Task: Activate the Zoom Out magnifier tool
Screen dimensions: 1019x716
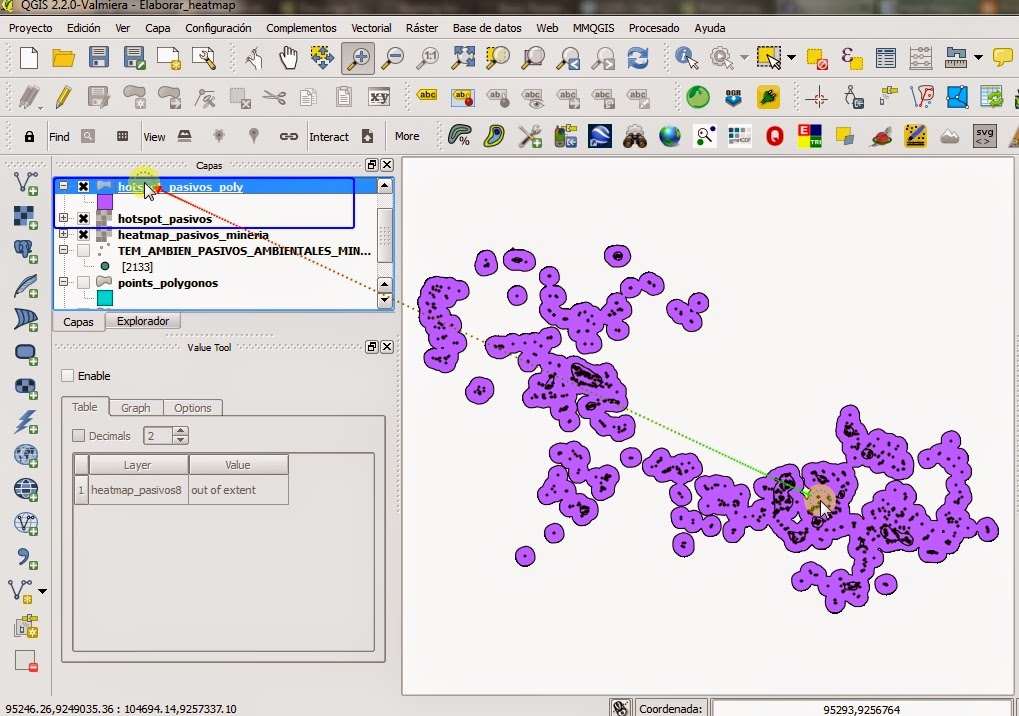Action: tap(393, 58)
